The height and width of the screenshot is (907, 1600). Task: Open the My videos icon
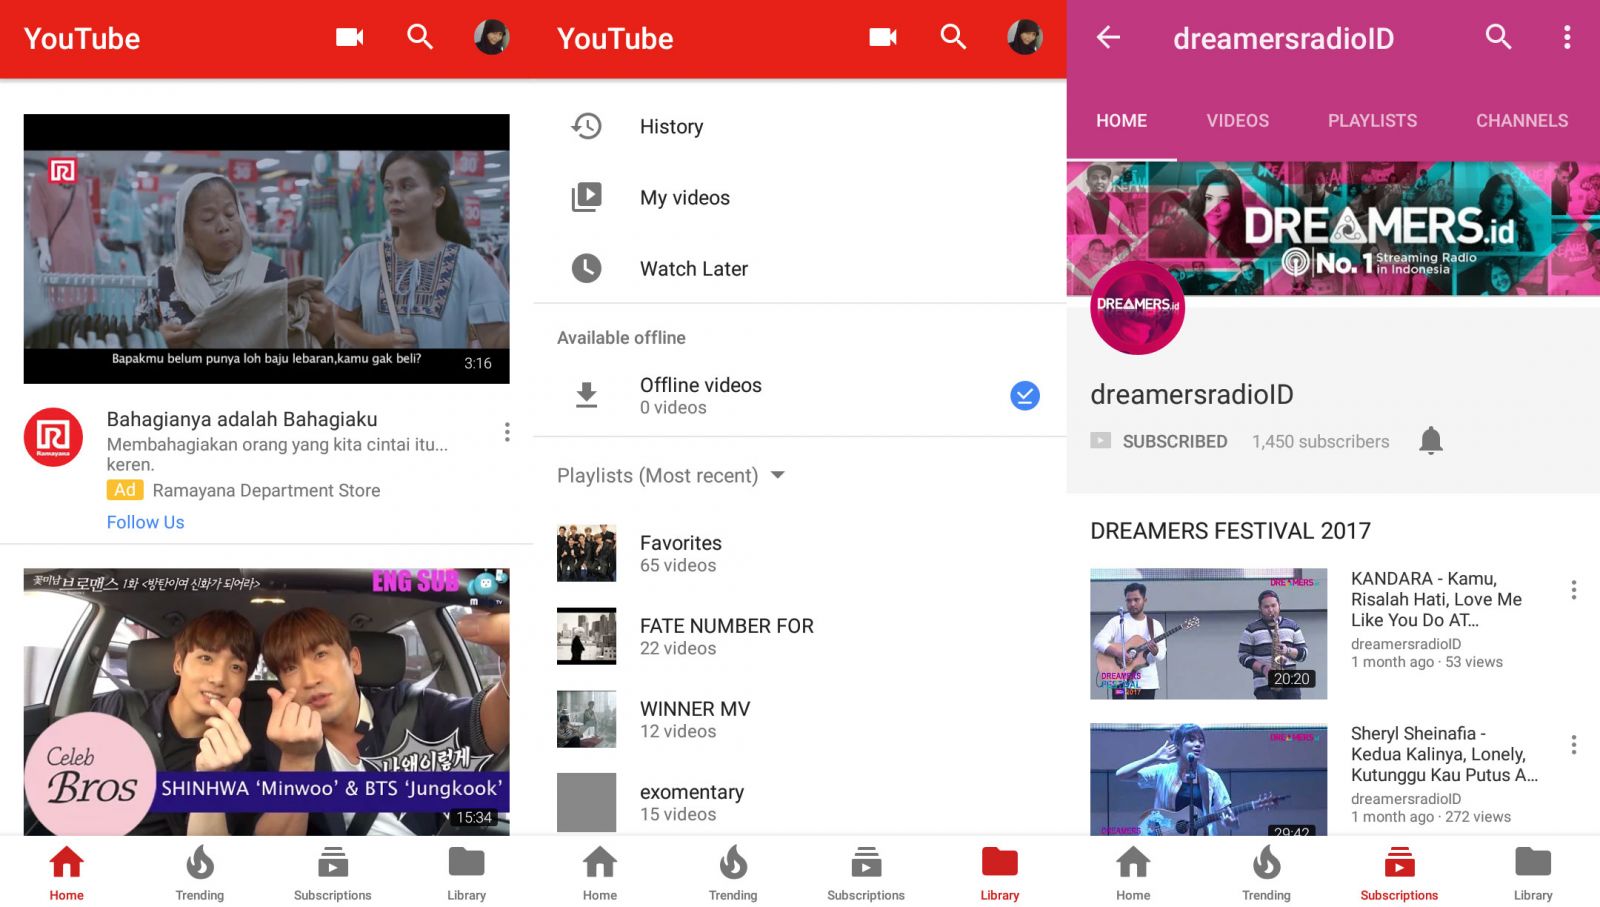[586, 197]
